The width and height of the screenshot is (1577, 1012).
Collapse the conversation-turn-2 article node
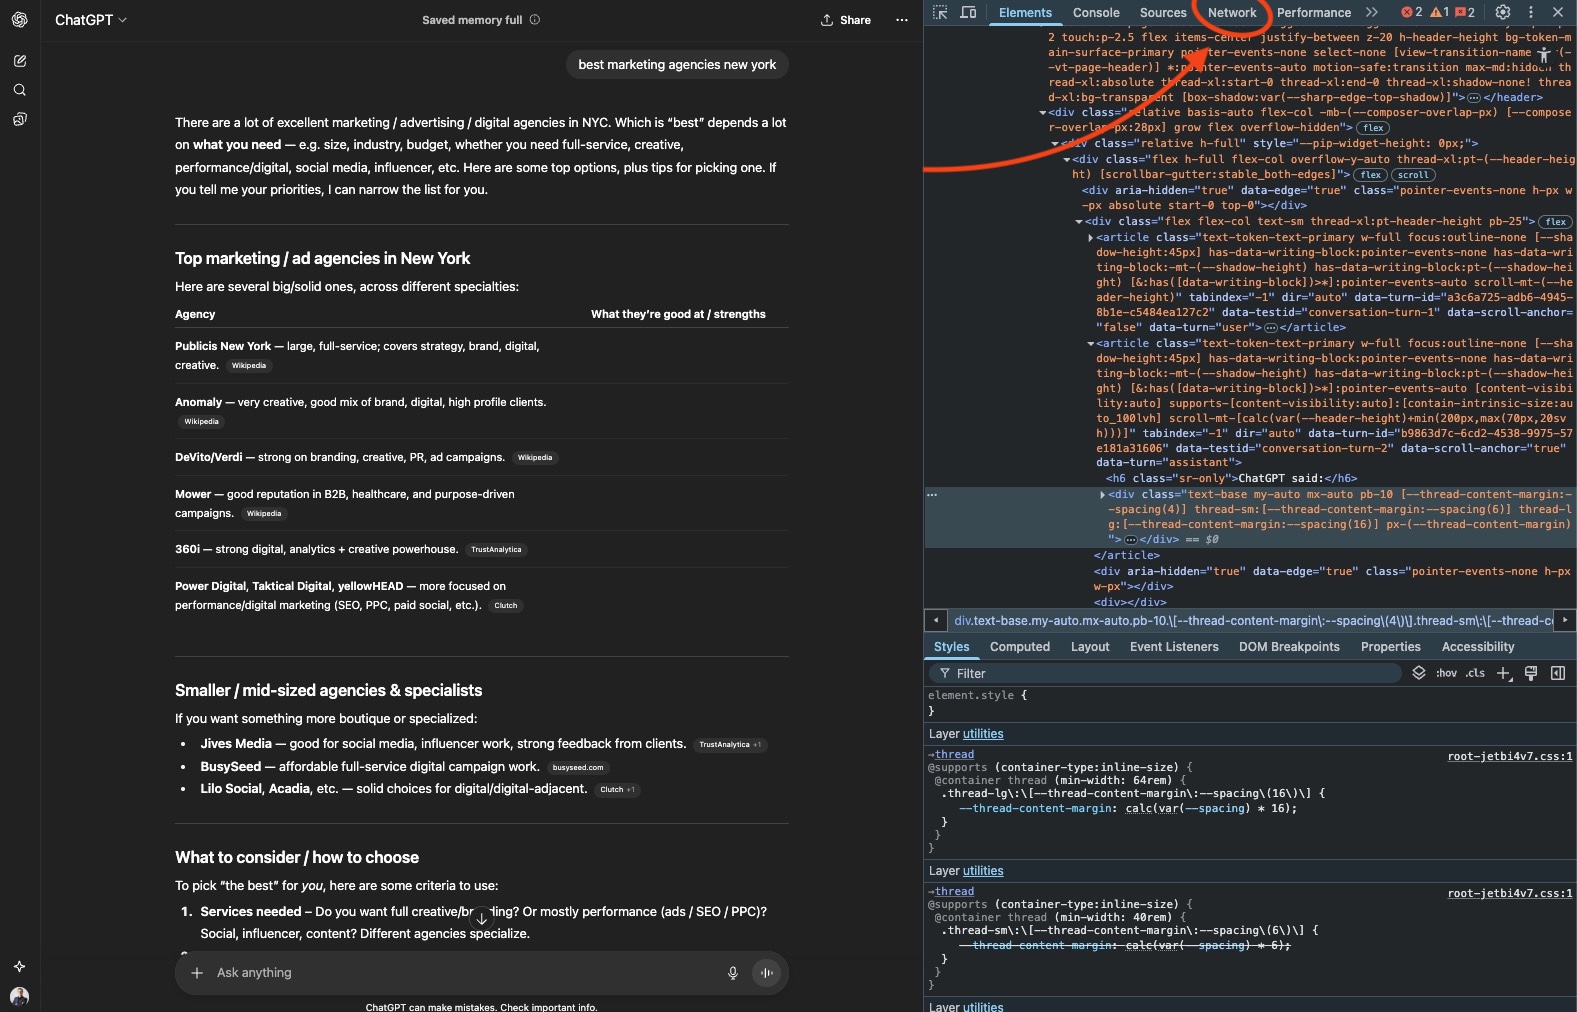[x=1090, y=344]
